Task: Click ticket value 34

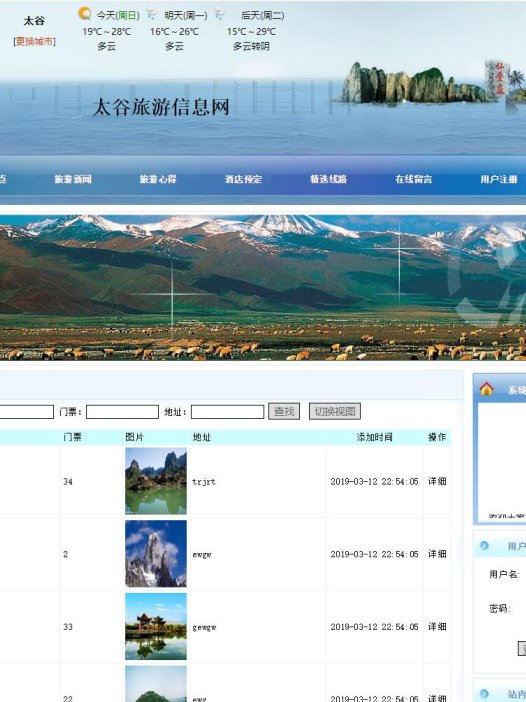Action: tap(68, 482)
